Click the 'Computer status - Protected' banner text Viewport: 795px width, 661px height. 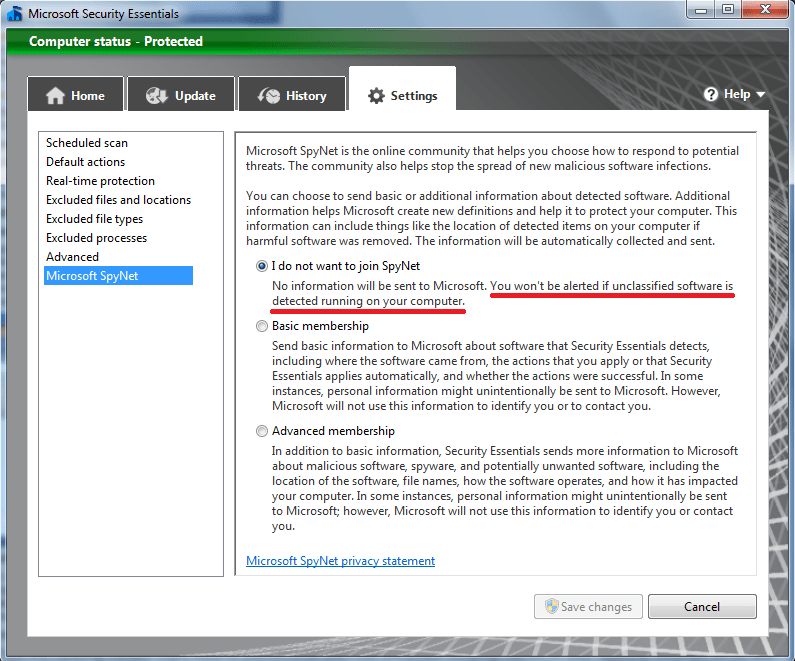pos(116,41)
